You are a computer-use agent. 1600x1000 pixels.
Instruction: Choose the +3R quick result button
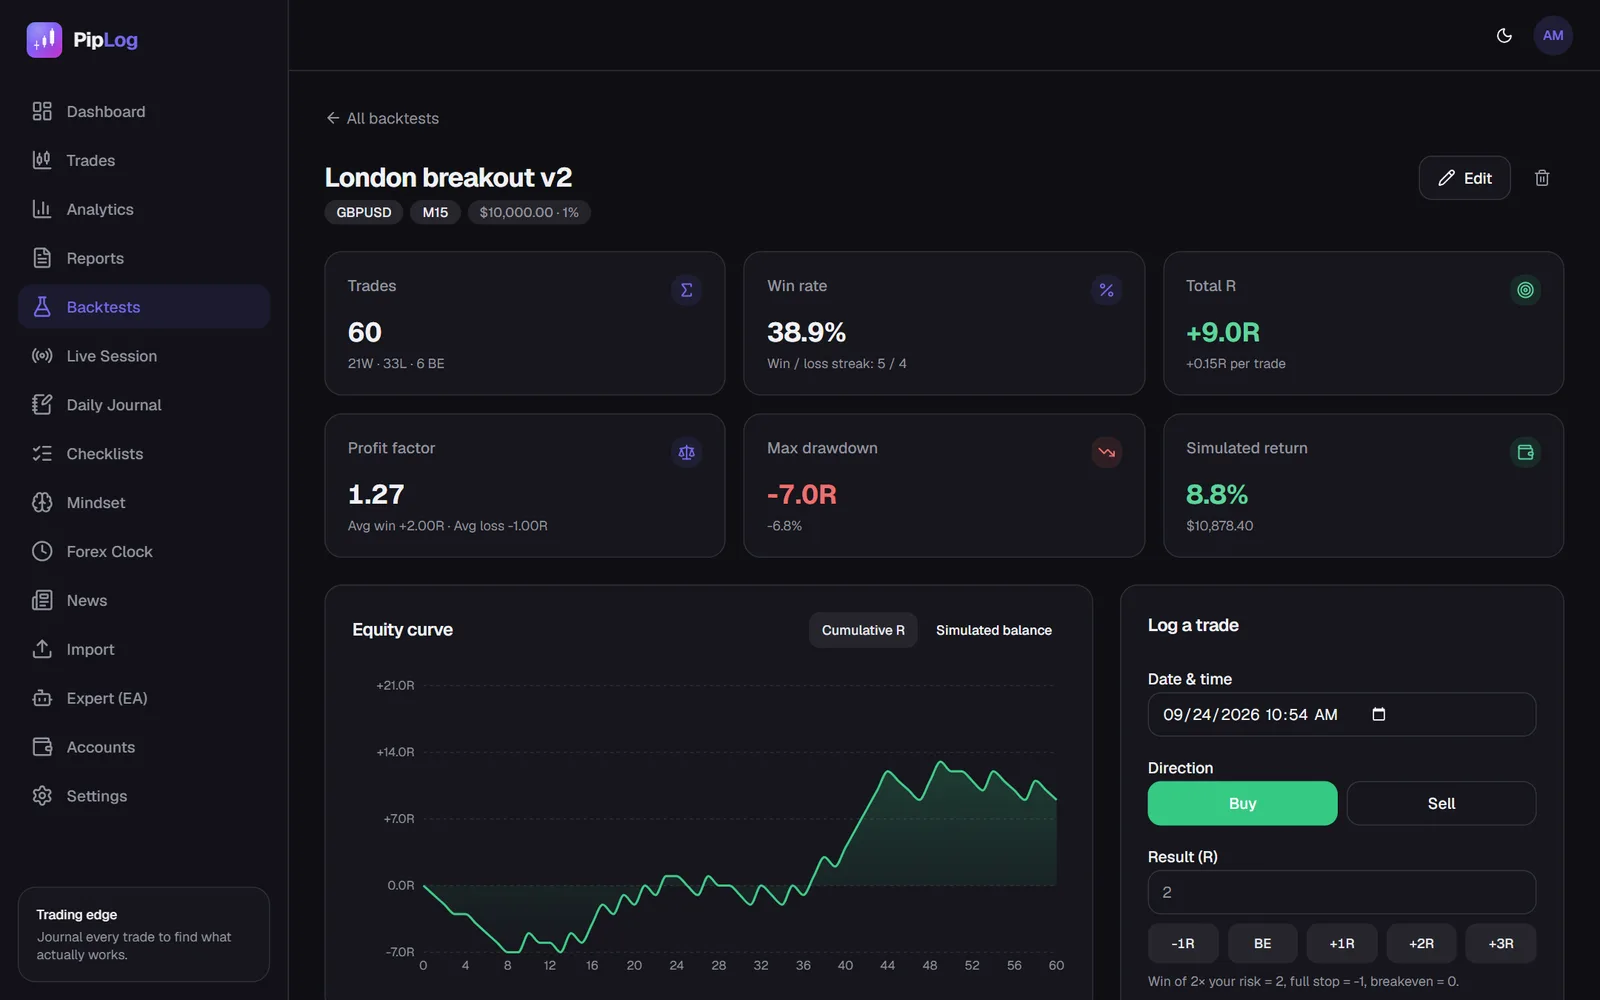click(1501, 943)
